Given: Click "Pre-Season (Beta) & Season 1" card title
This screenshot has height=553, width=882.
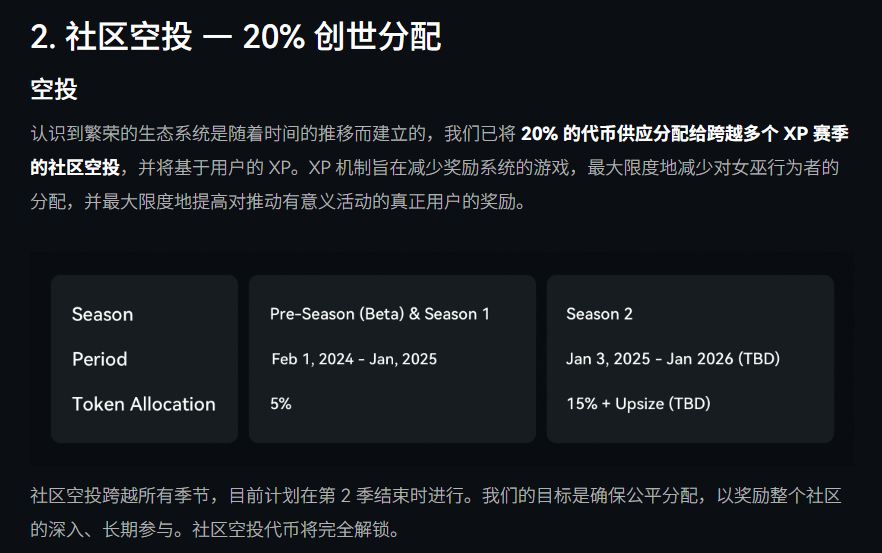Looking at the screenshot, I should [380, 314].
